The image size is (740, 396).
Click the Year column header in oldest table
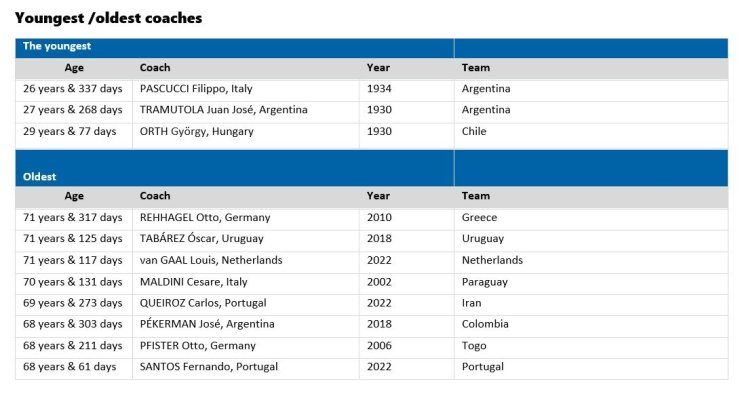point(378,196)
